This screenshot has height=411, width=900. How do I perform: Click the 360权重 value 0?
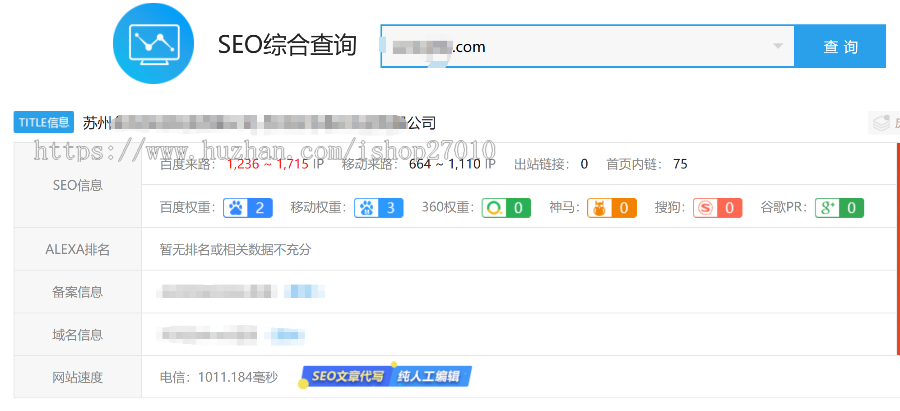coord(518,207)
